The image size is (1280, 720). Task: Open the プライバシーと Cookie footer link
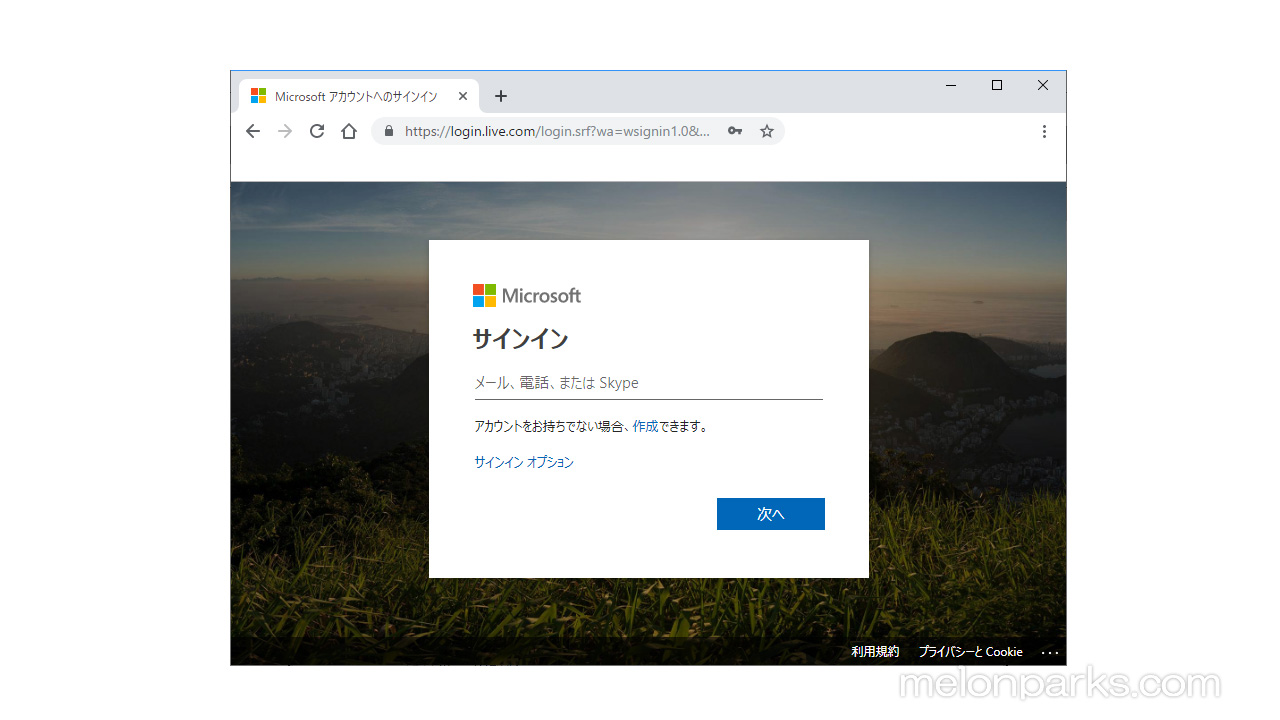point(971,652)
